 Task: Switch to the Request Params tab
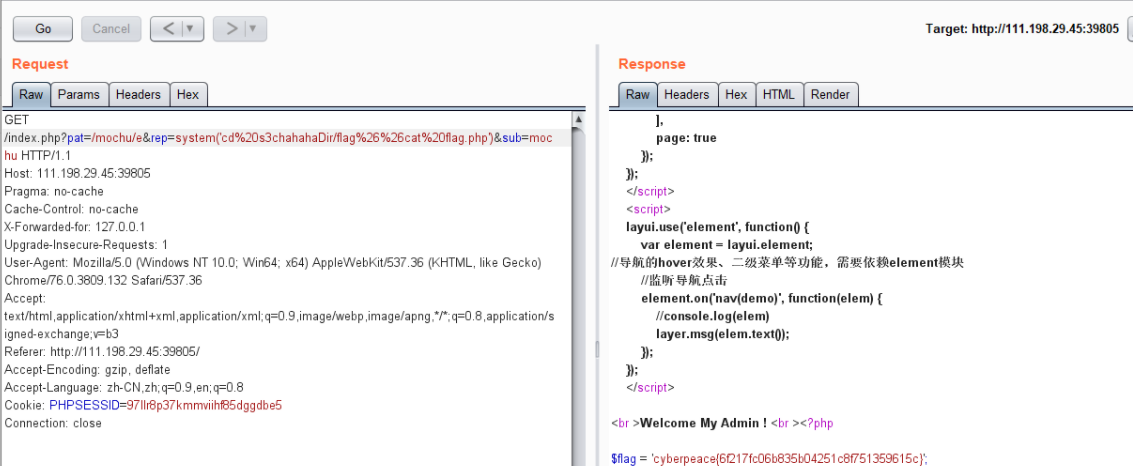point(79,95)
